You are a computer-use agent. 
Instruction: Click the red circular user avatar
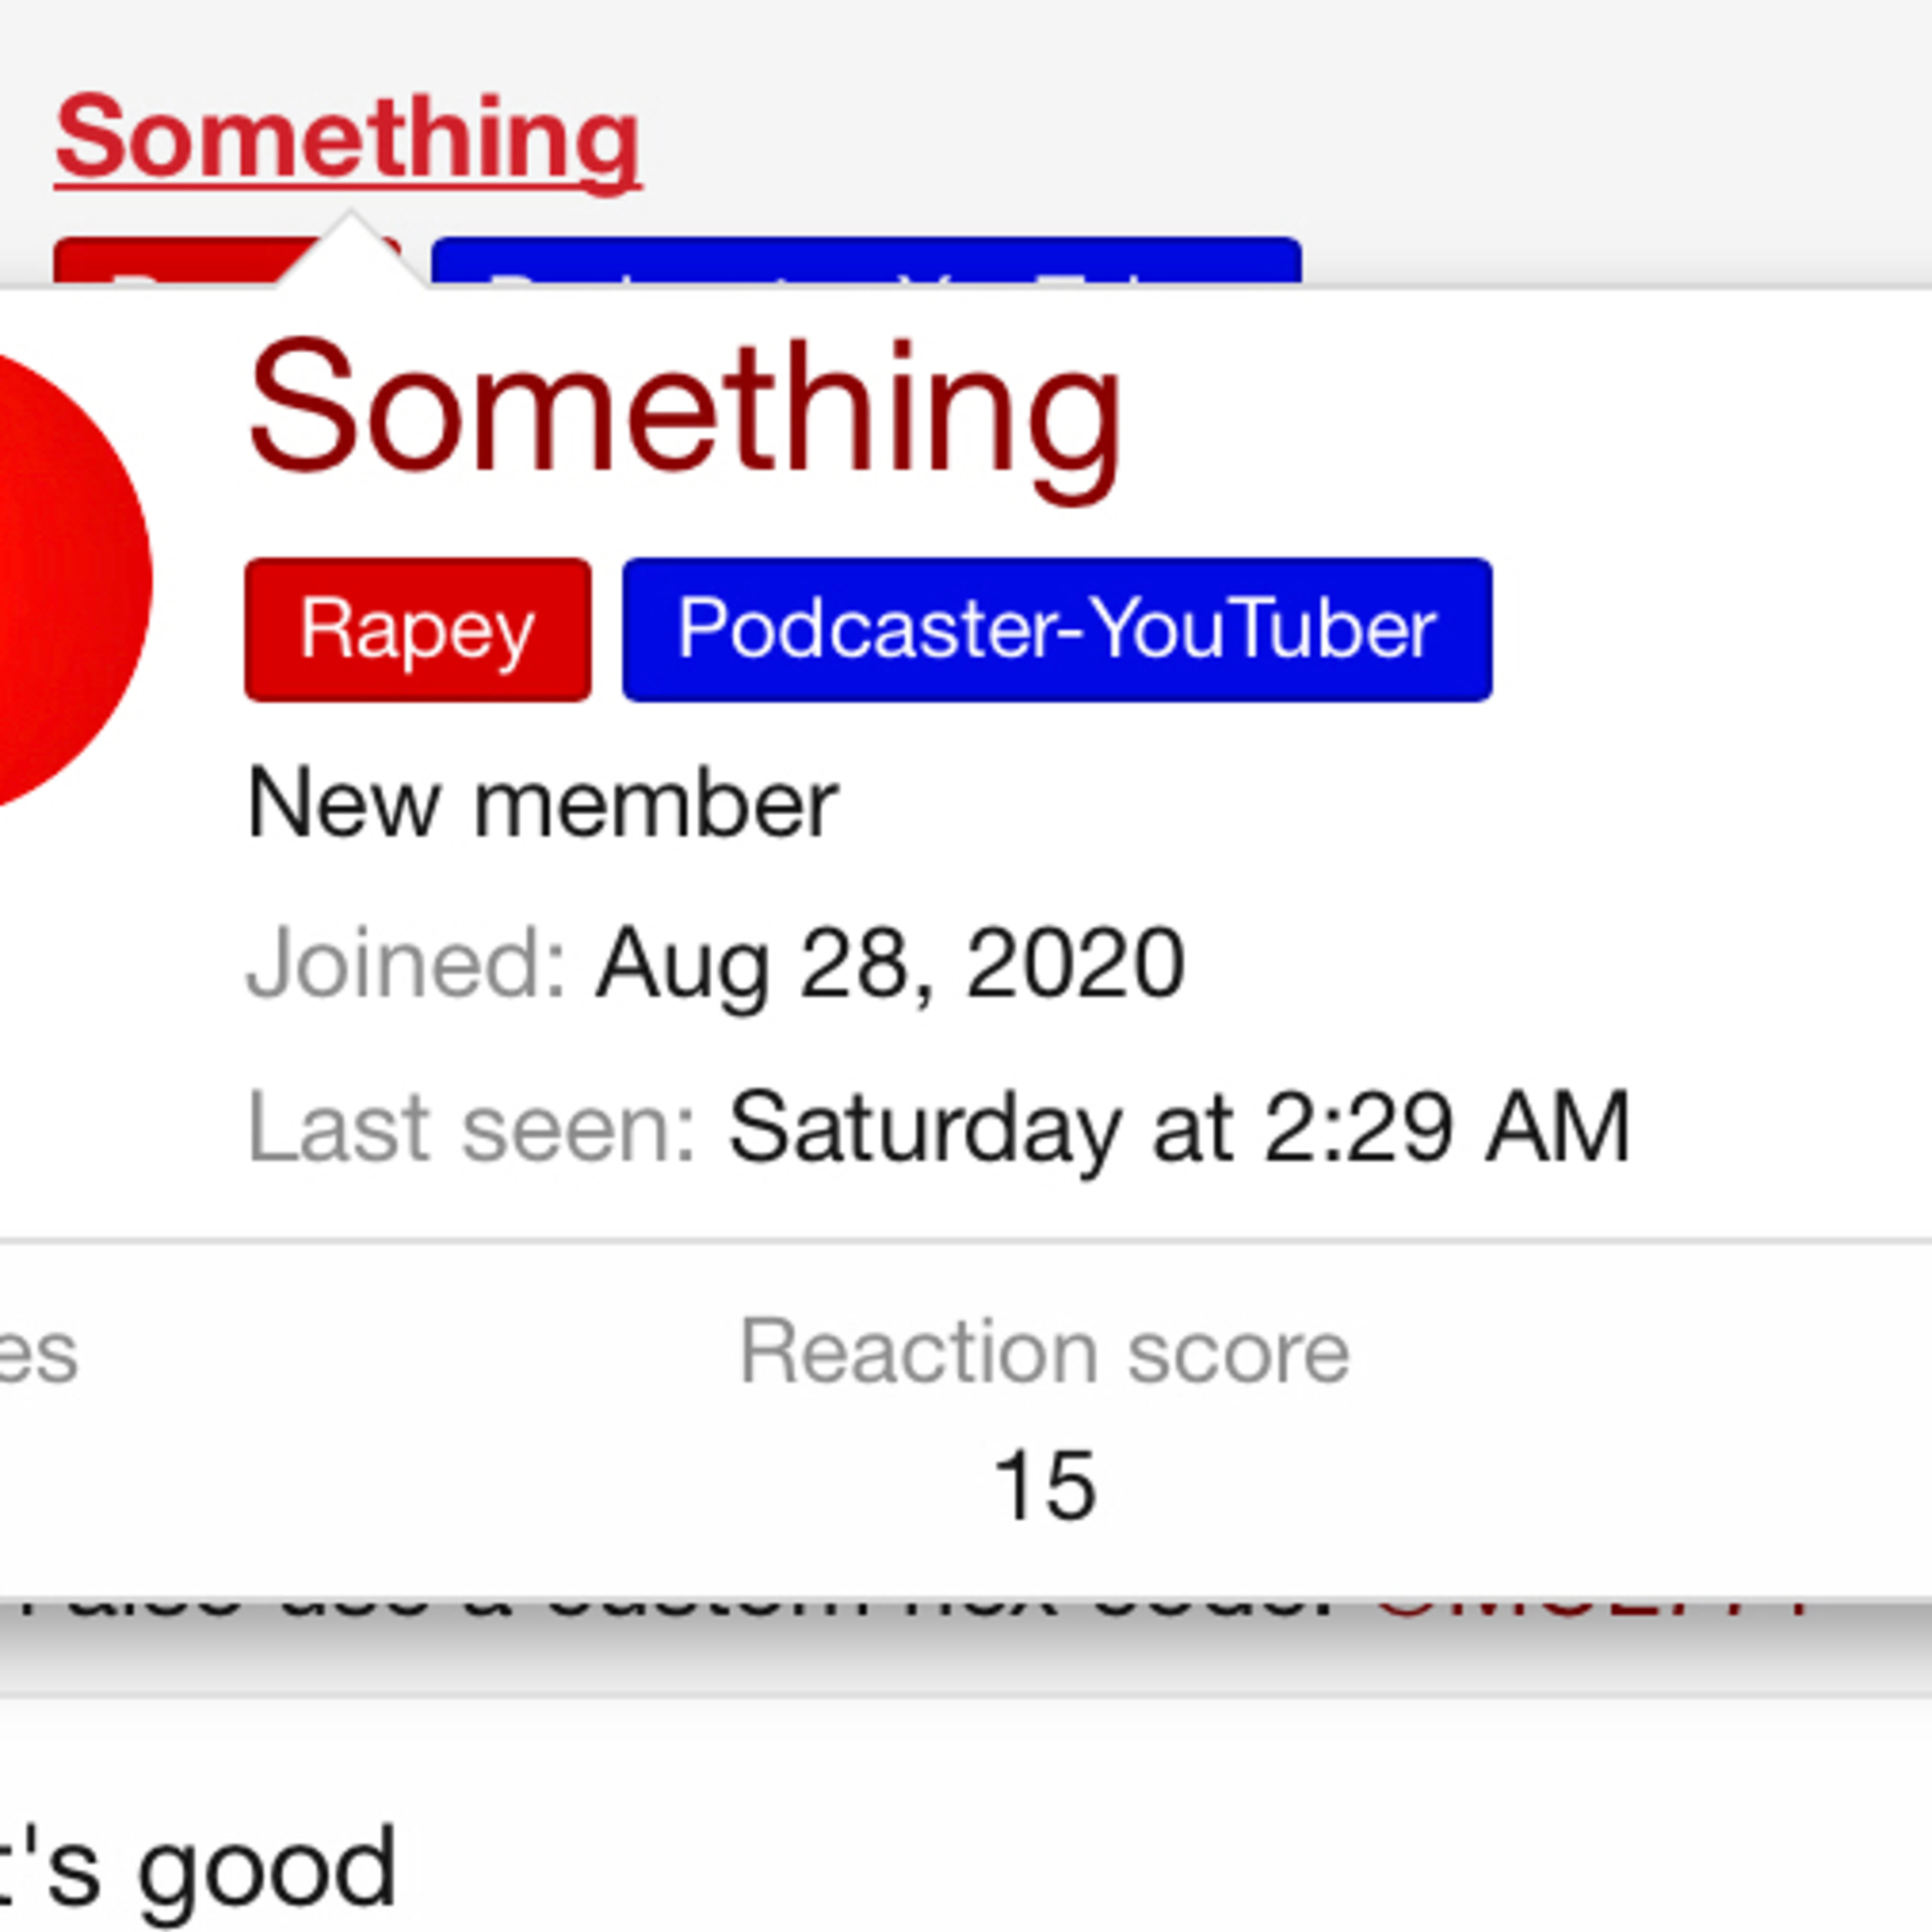pyautogui.click(x=60, y=580)
